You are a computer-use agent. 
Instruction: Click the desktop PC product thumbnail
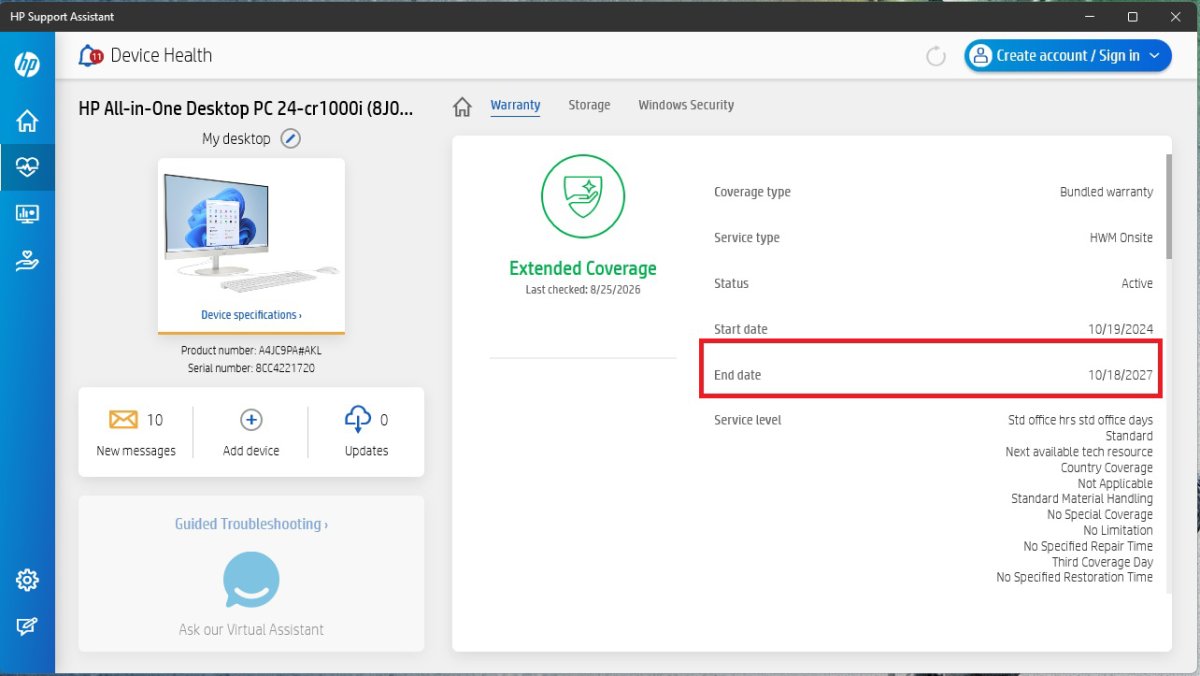click(x=251, y=232)
